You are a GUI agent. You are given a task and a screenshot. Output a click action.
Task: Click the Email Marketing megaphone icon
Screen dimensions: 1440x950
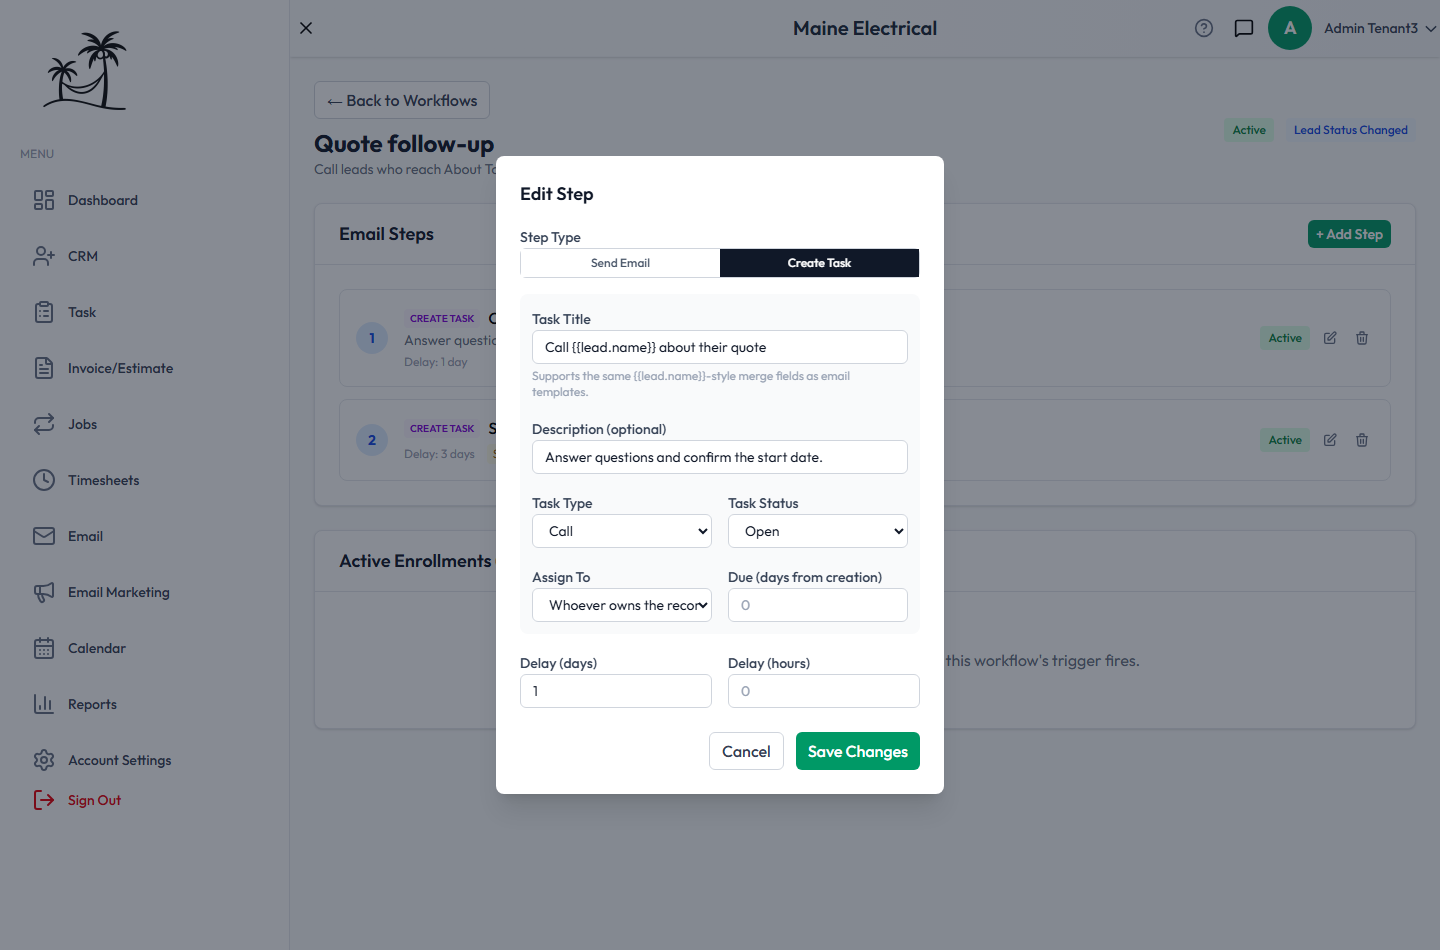(44, 592)
